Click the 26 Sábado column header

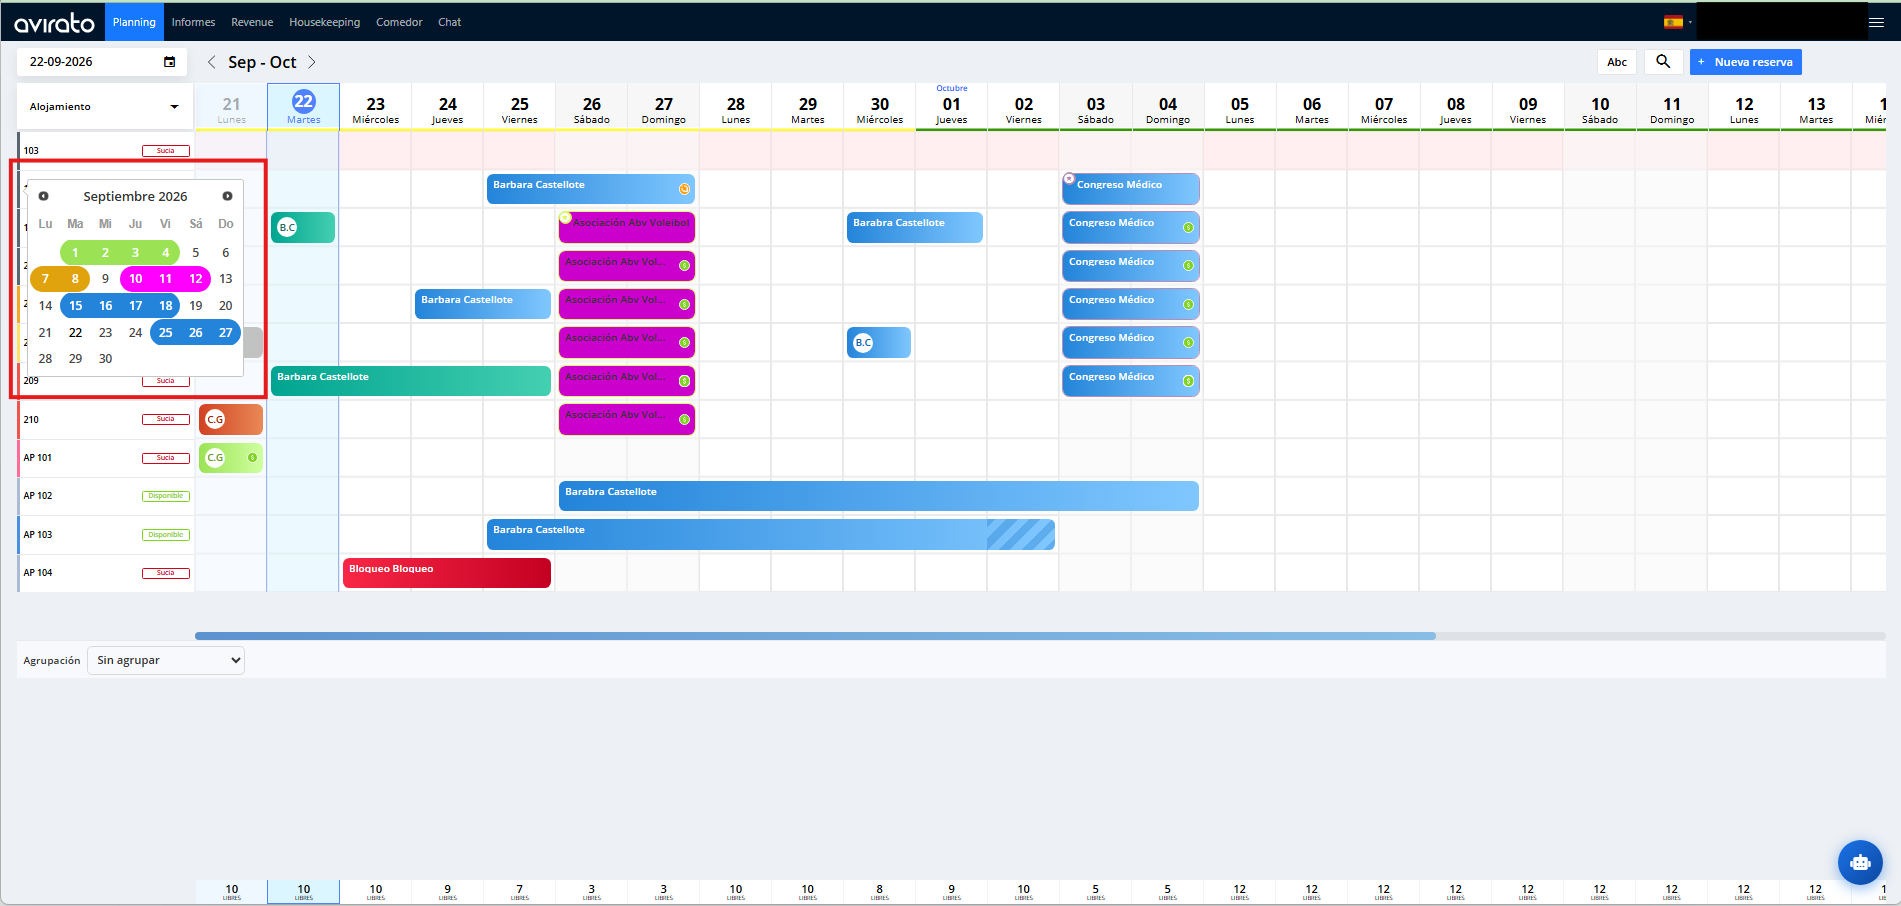pos(591,109)
